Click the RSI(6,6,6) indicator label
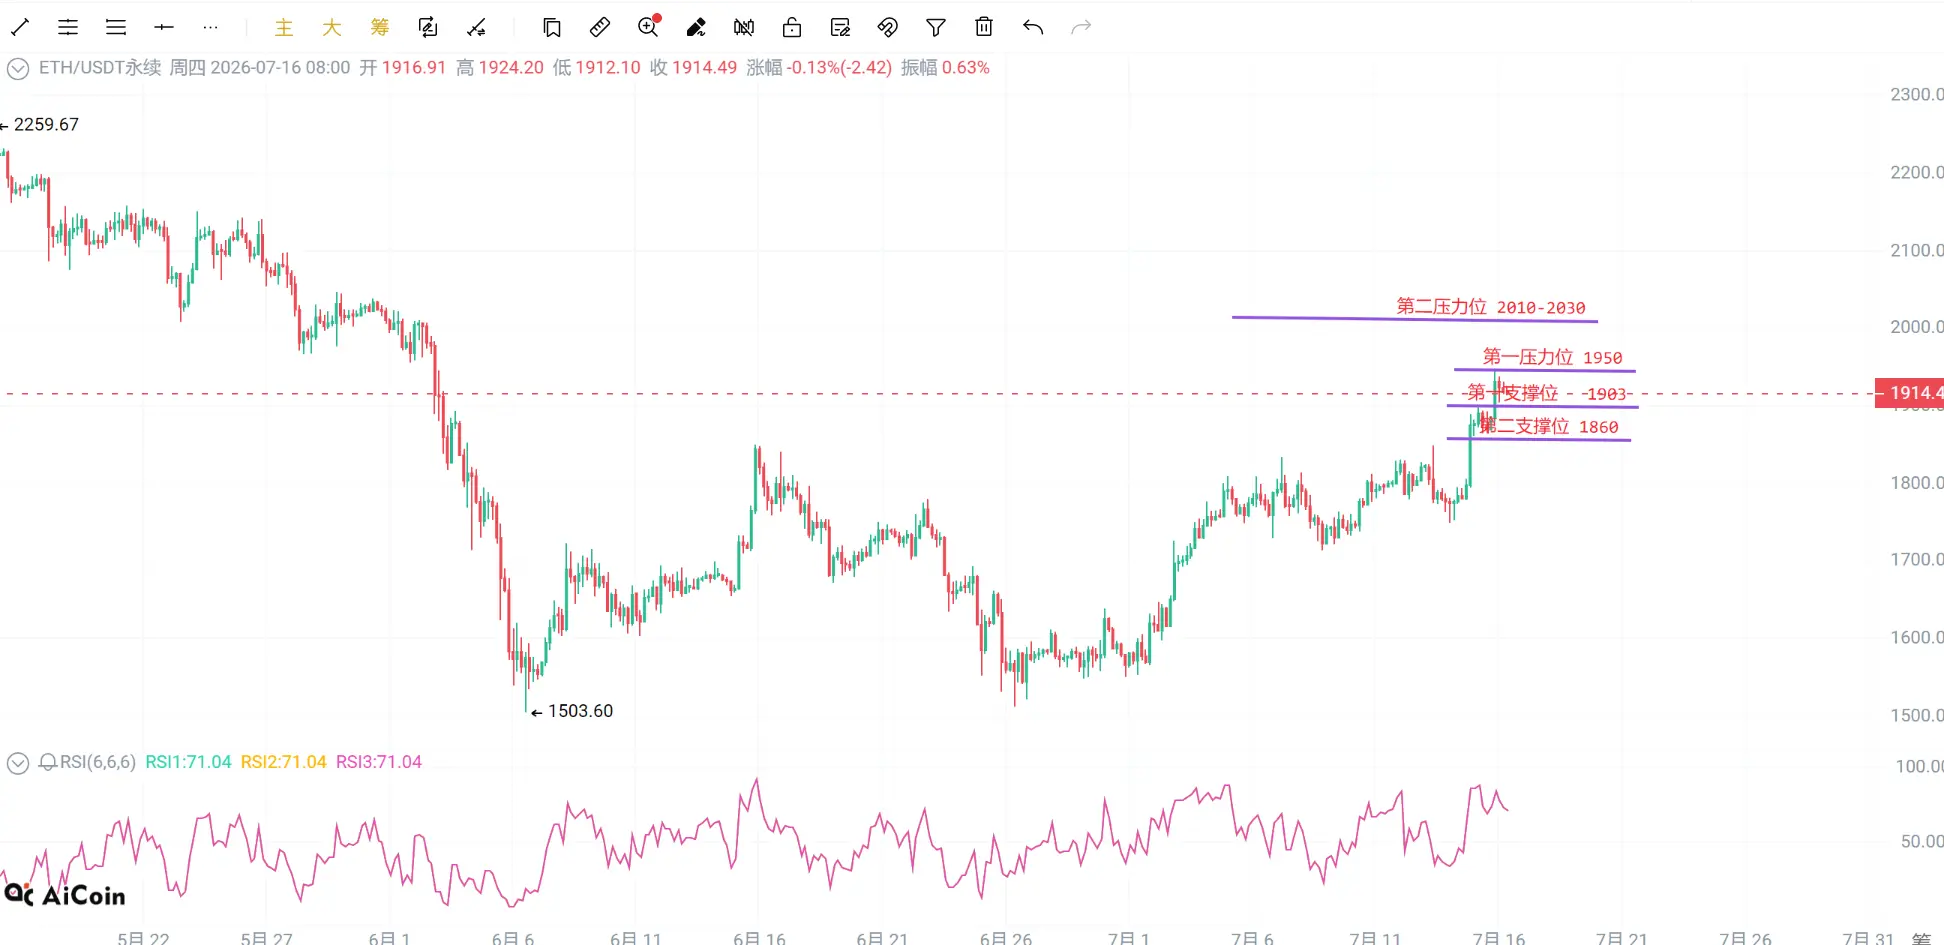 click(98, 762)
